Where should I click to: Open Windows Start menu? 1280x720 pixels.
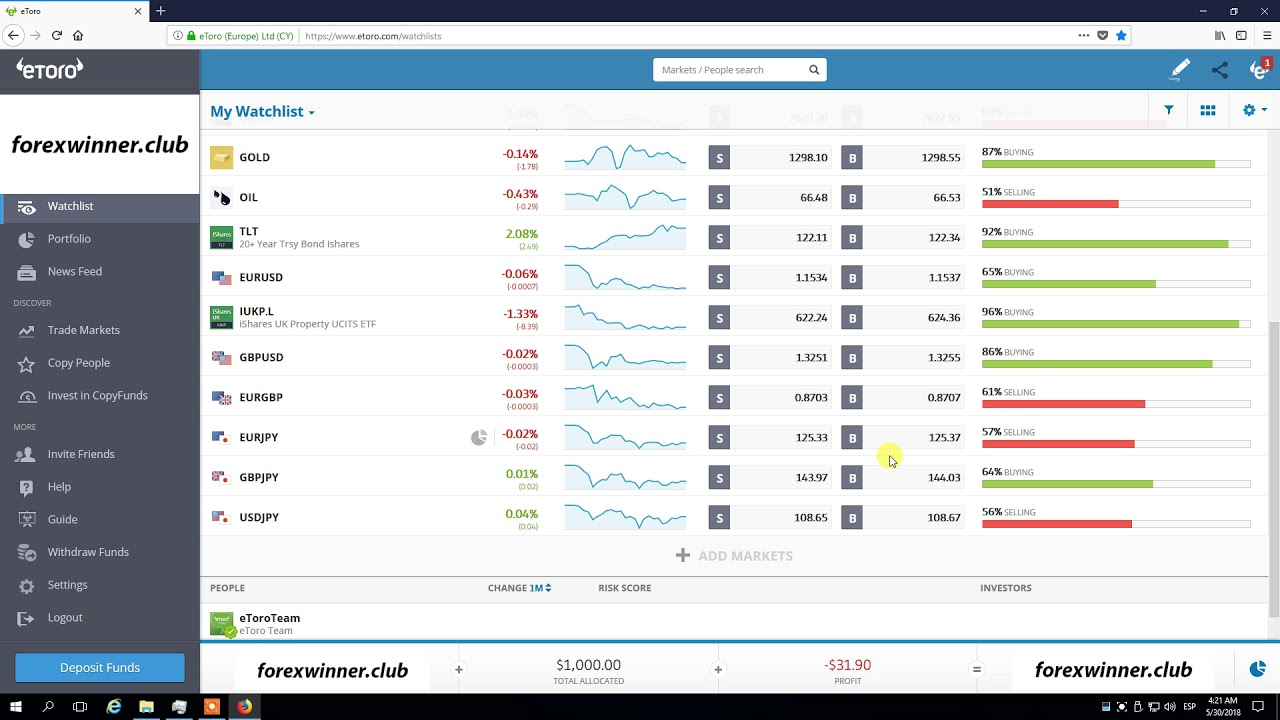point(15,707)
